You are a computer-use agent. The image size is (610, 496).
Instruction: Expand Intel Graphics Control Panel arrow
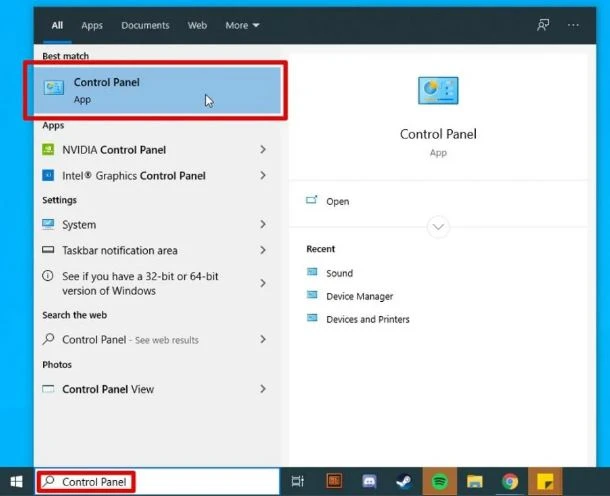tap(263, 175)
